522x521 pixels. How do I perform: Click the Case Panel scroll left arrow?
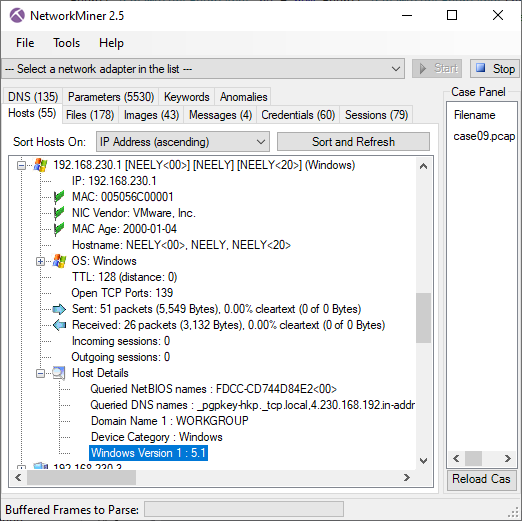pyautogui.click(x=456, y=459)
